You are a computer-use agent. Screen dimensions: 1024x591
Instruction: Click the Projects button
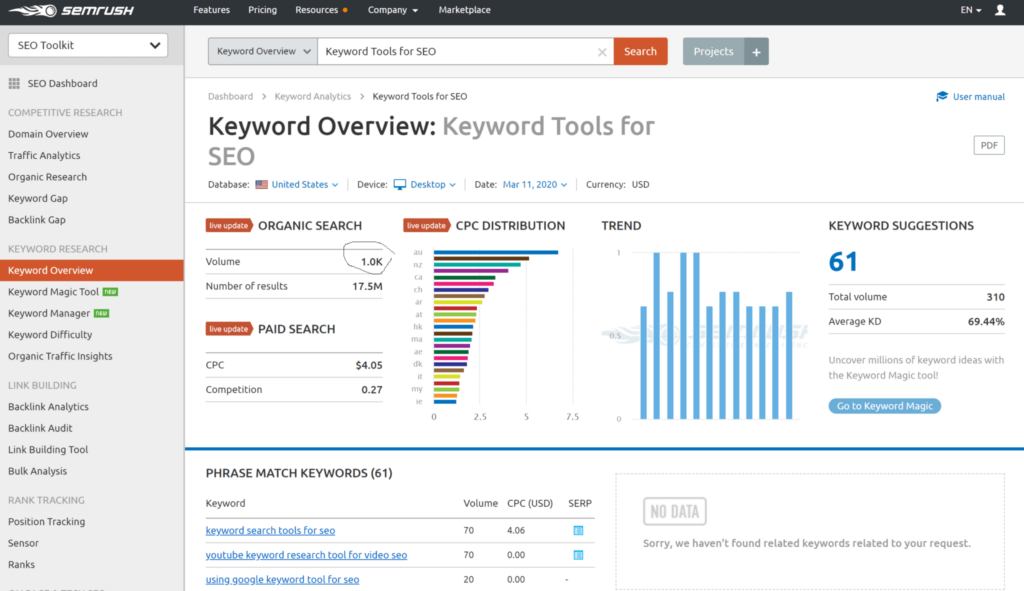pyautogui.click(x=713, y=52)
